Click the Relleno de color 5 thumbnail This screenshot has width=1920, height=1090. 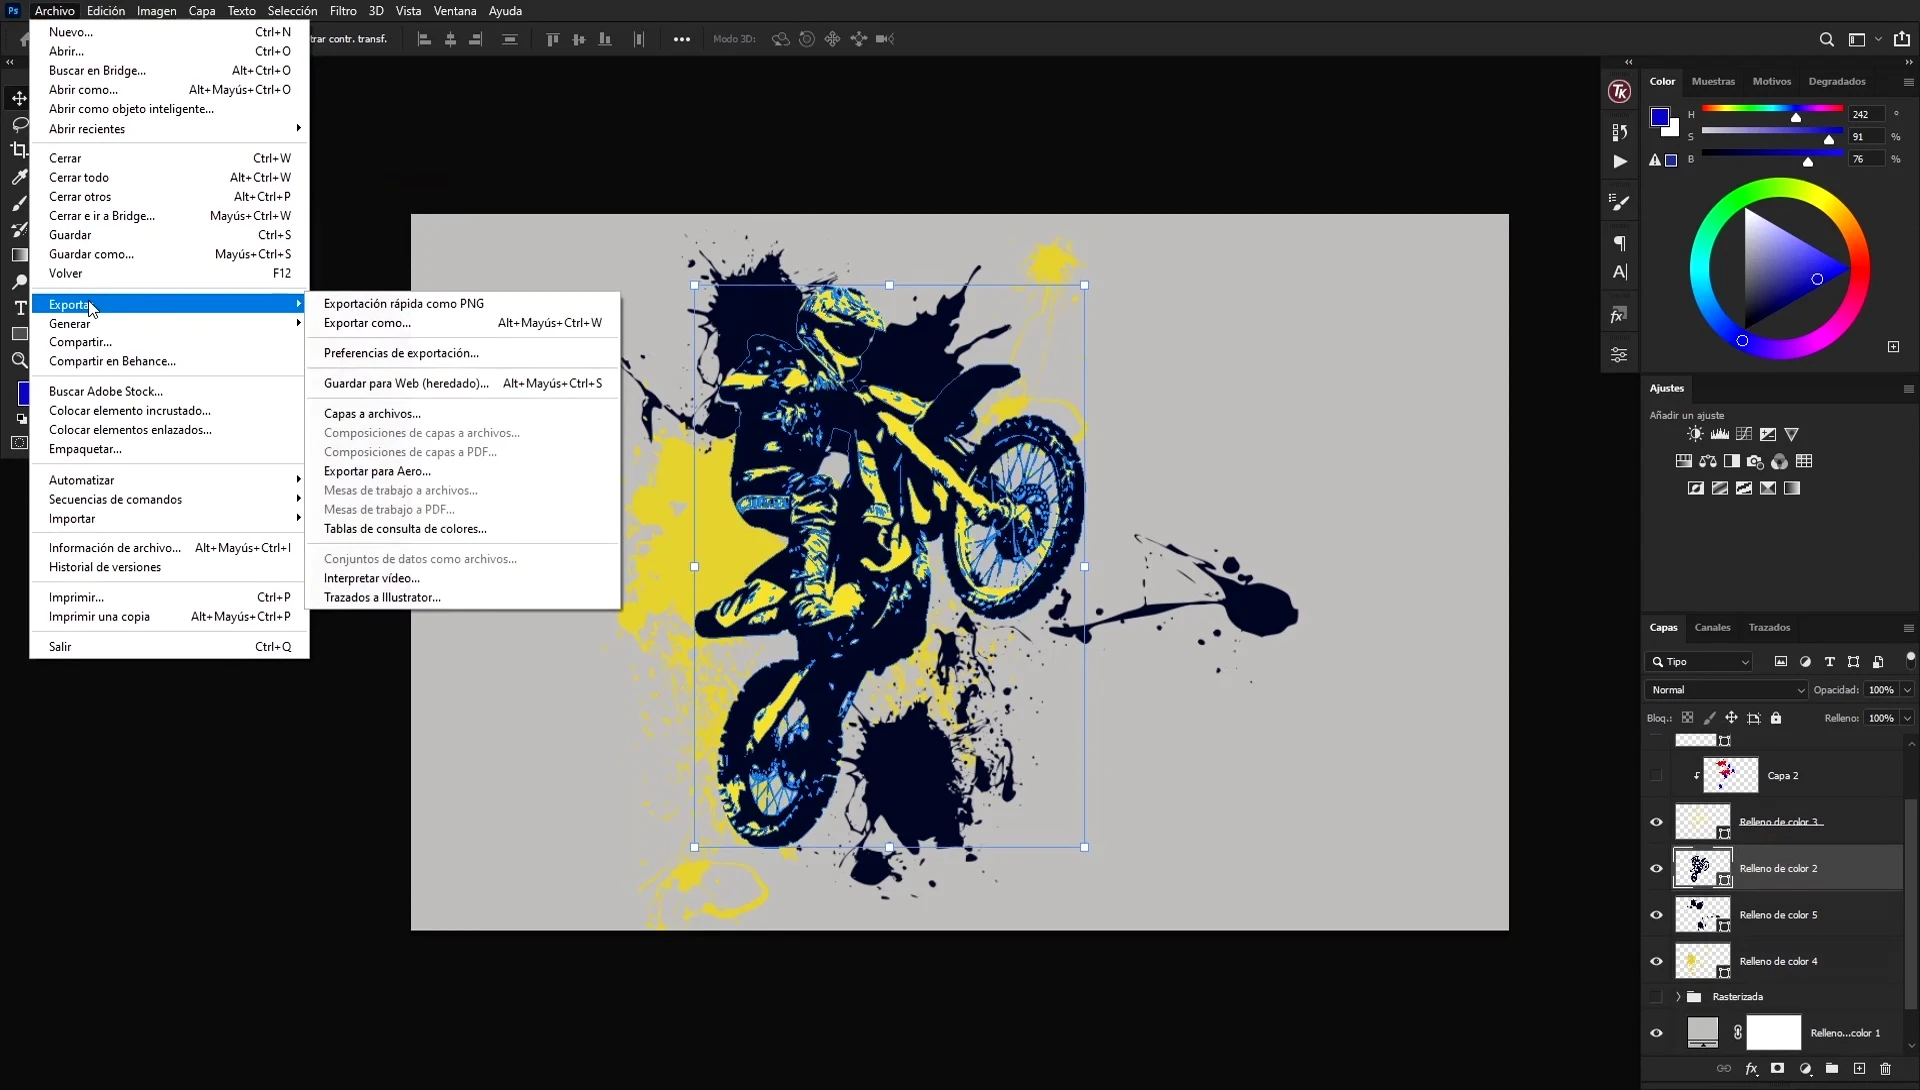[1701, 914]
